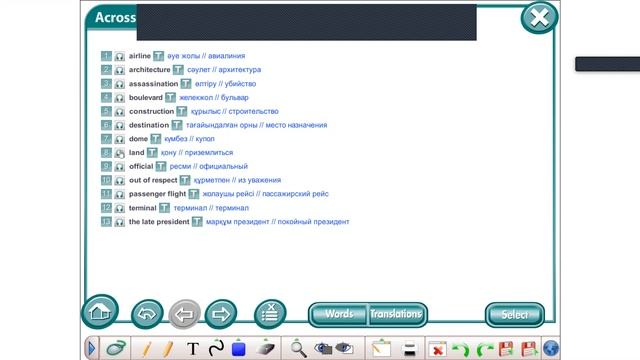Click the grayed previous page arrow
Viewport: 640px width, 360px height.
(x=184, y=314)
